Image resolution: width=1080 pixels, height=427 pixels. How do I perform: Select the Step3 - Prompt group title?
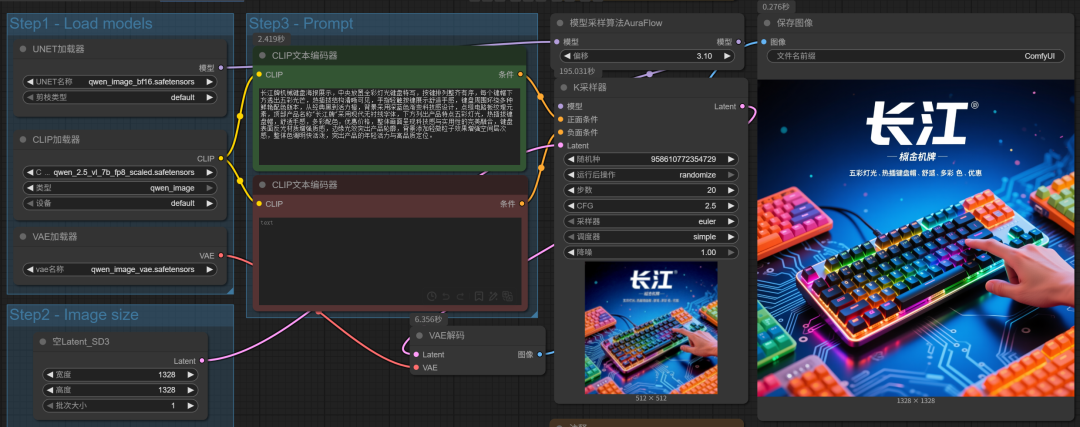[301, 23]
